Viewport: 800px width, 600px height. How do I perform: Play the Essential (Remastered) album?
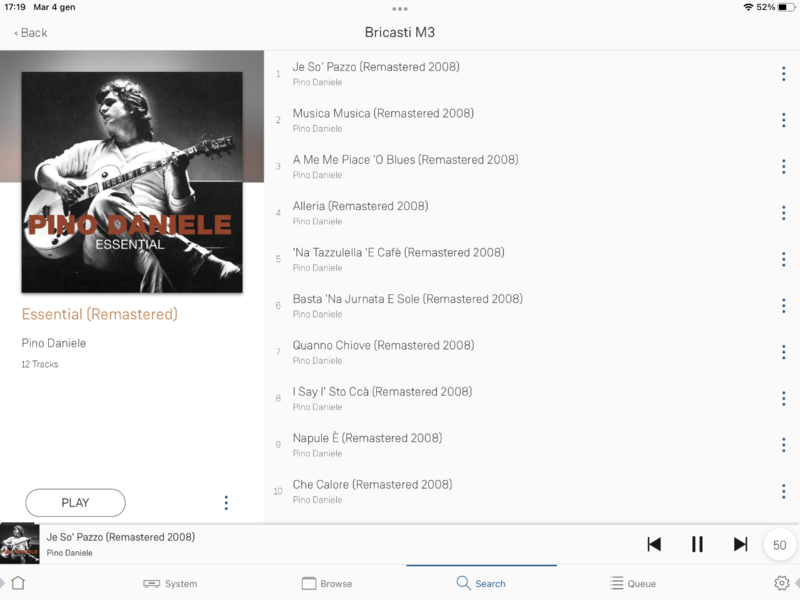76,503
